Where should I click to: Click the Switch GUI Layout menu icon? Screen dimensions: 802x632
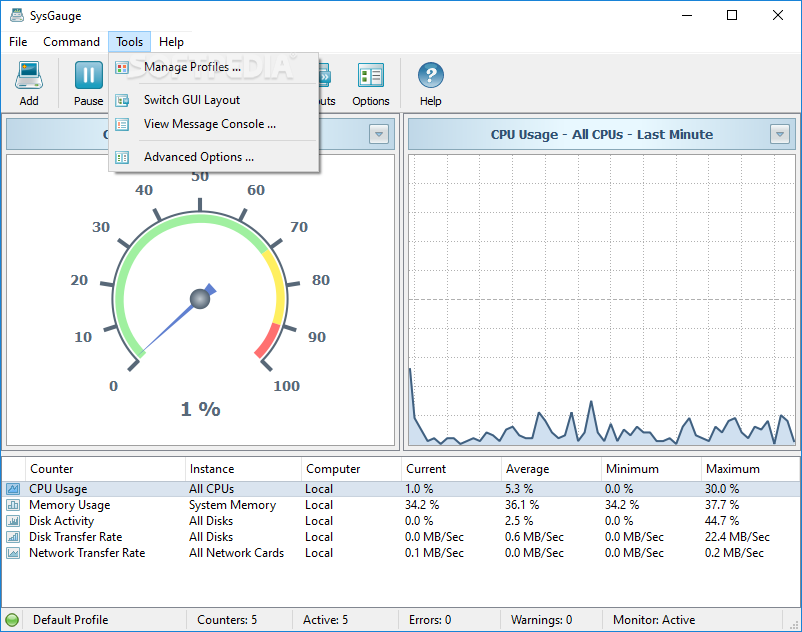coord(122,100)
